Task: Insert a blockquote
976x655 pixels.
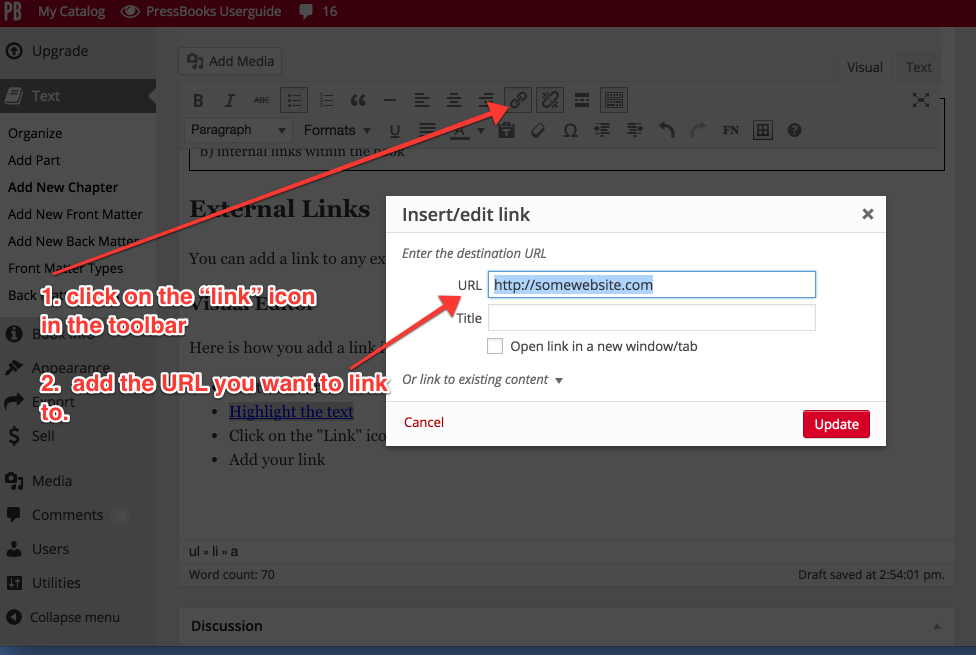Action: 358,100
